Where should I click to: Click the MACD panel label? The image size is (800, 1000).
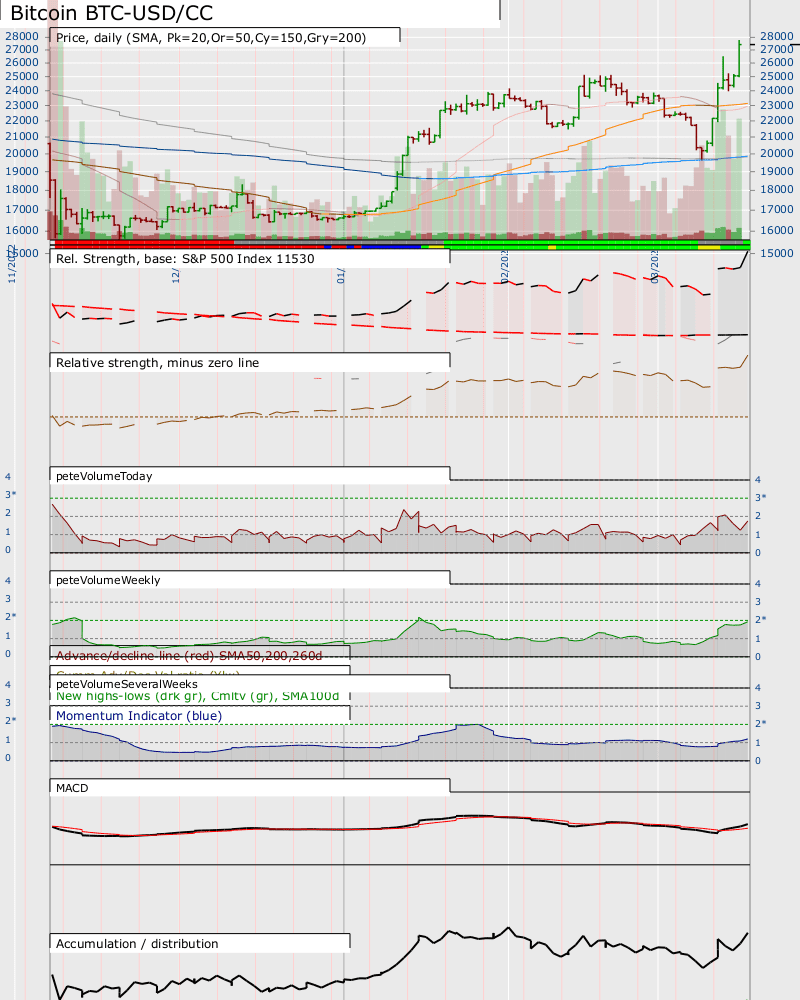tap(72, 788)
